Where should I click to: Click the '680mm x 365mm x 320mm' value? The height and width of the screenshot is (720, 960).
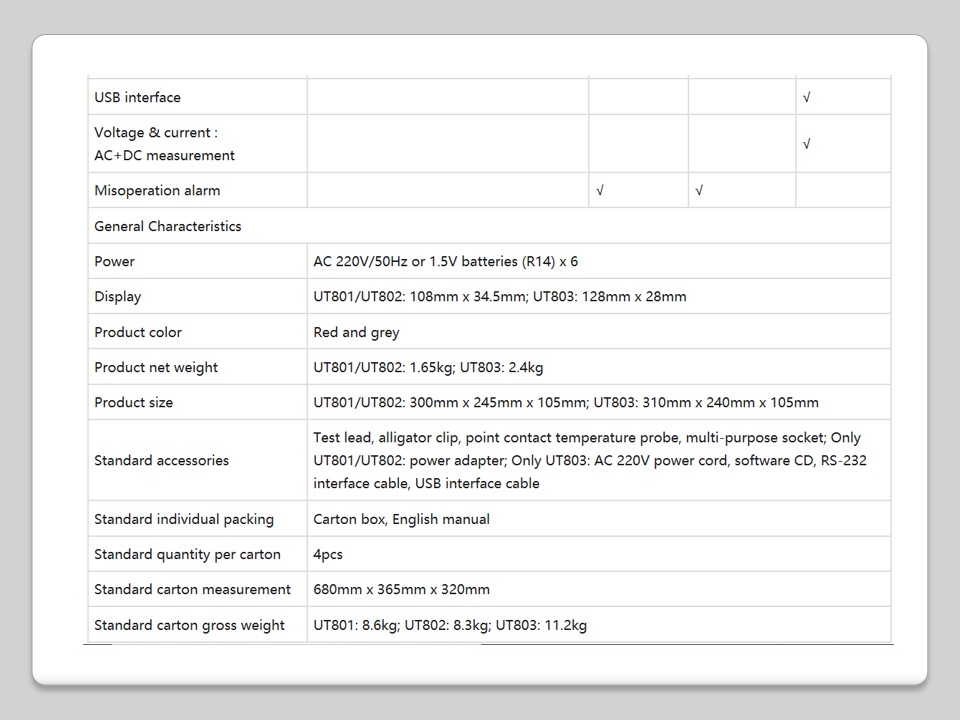click(402, 590)
